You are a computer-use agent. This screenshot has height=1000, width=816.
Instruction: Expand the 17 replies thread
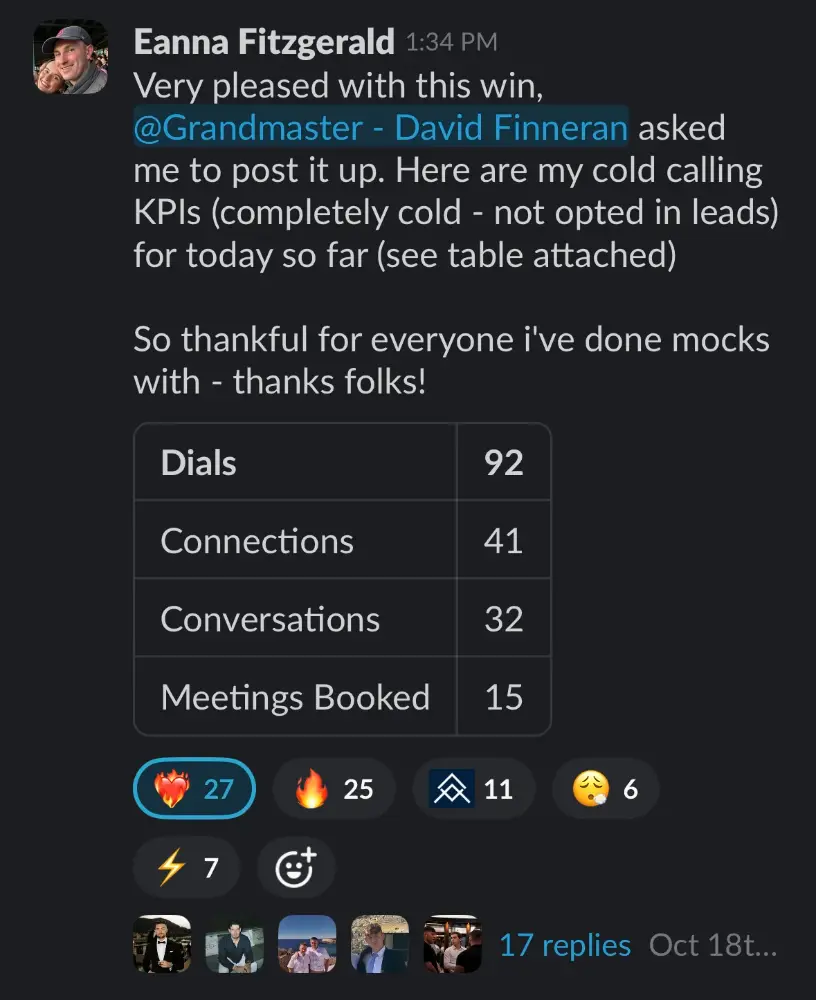[565, 945]
